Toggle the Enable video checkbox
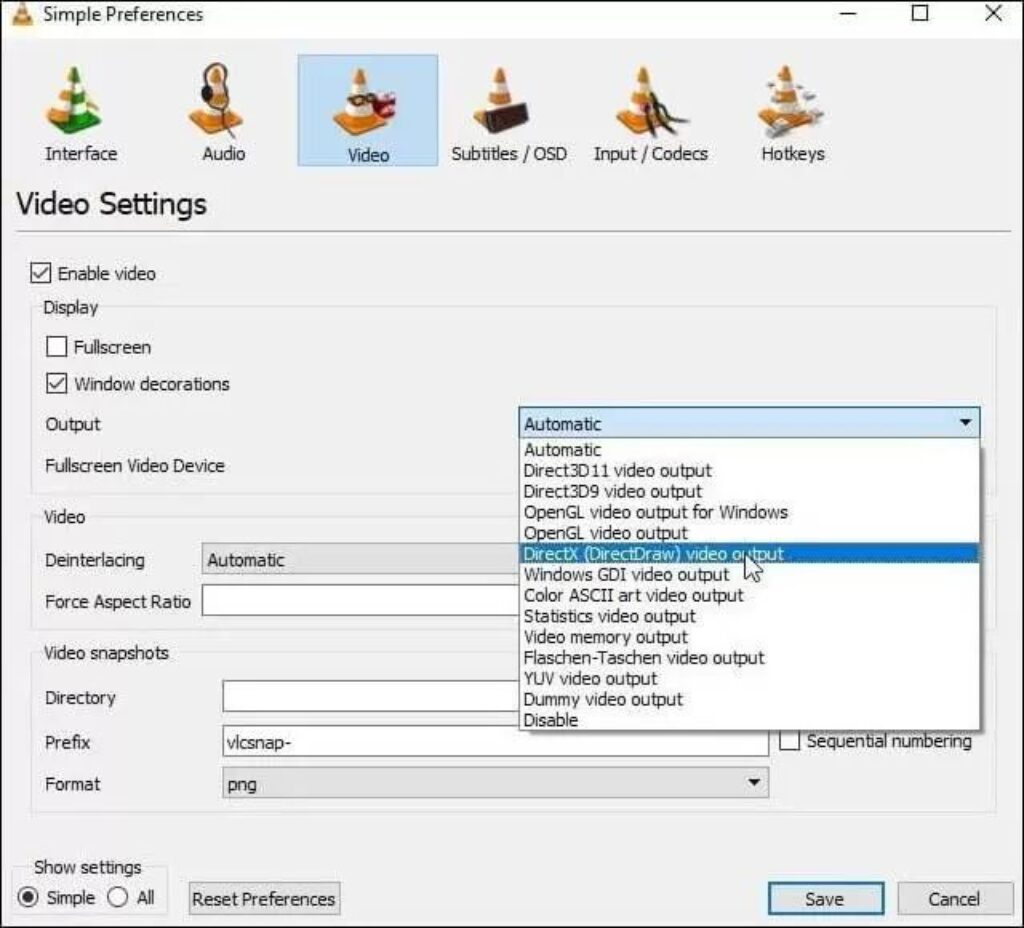This screenshot has width=1024, height=928. click(40, 273)
